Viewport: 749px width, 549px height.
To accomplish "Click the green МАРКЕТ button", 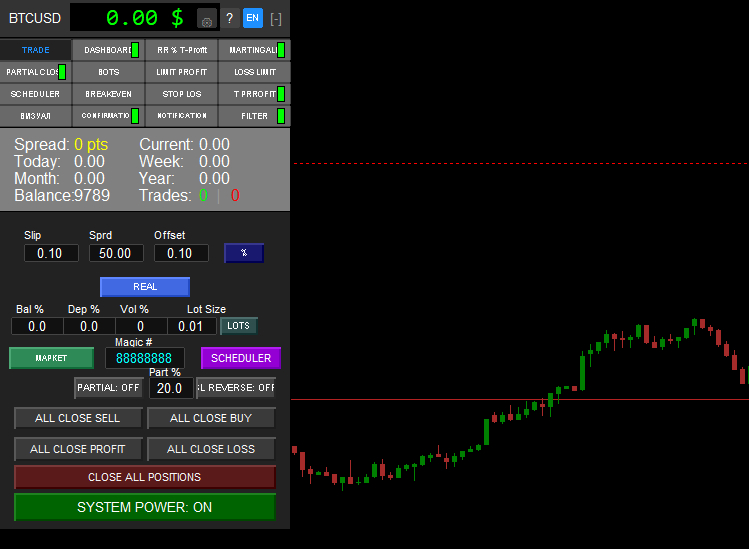I will pyautogui.click(x=51, y=358).
